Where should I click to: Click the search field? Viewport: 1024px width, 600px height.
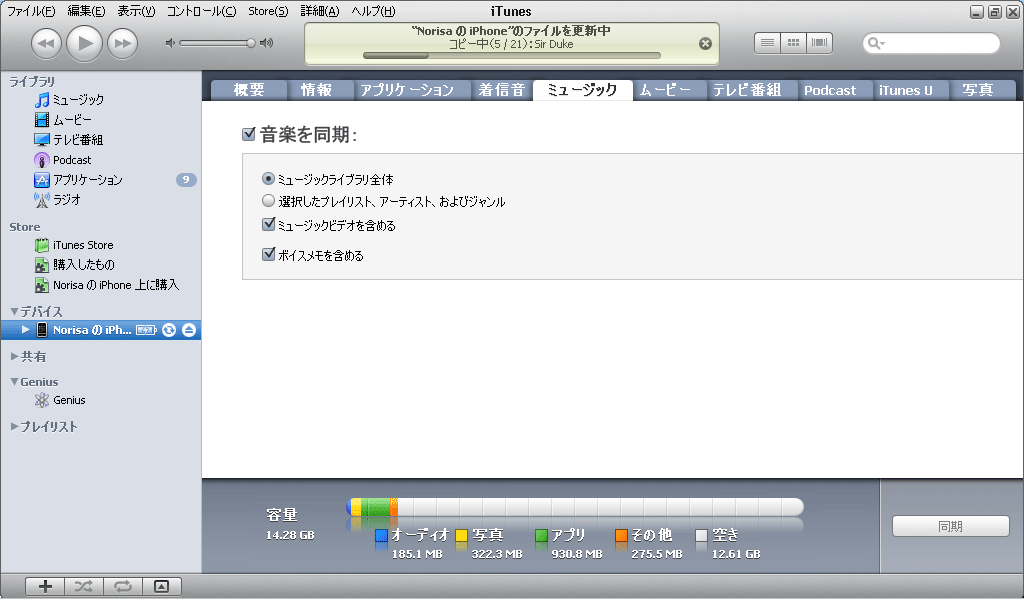pyautogui.click(x=931, y=44)
